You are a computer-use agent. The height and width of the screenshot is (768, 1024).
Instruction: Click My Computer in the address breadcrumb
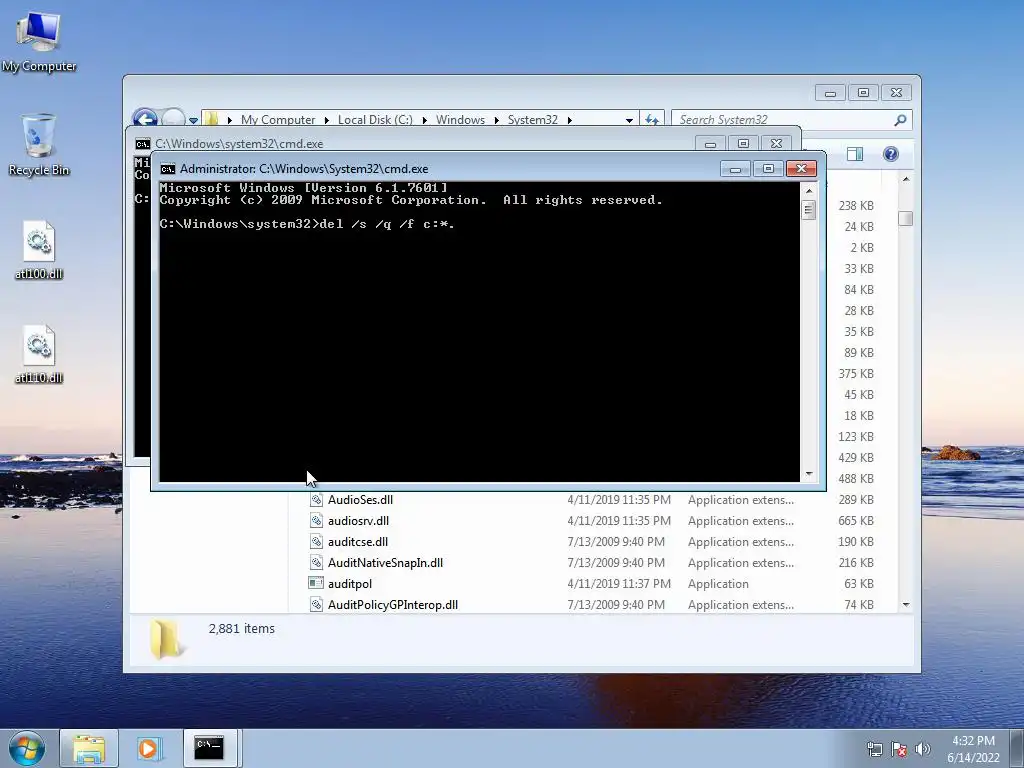278,120
